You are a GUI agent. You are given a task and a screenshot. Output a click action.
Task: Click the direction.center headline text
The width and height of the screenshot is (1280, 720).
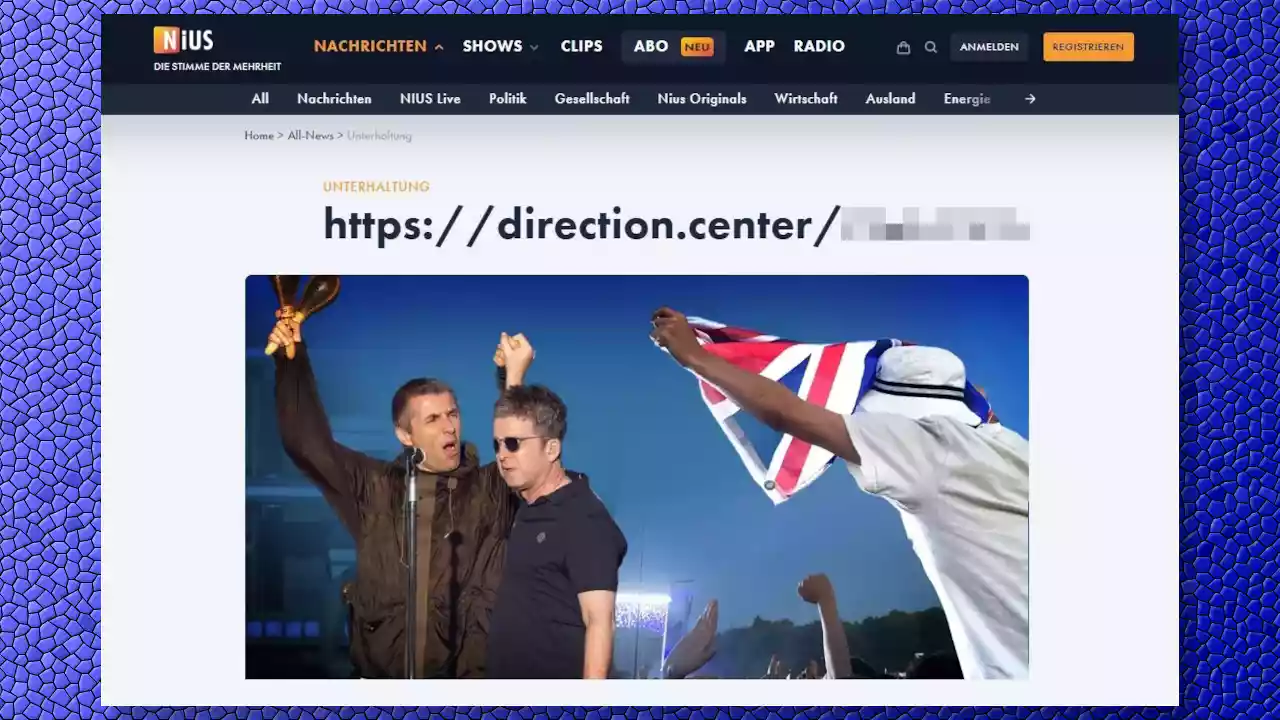[676, 225]
